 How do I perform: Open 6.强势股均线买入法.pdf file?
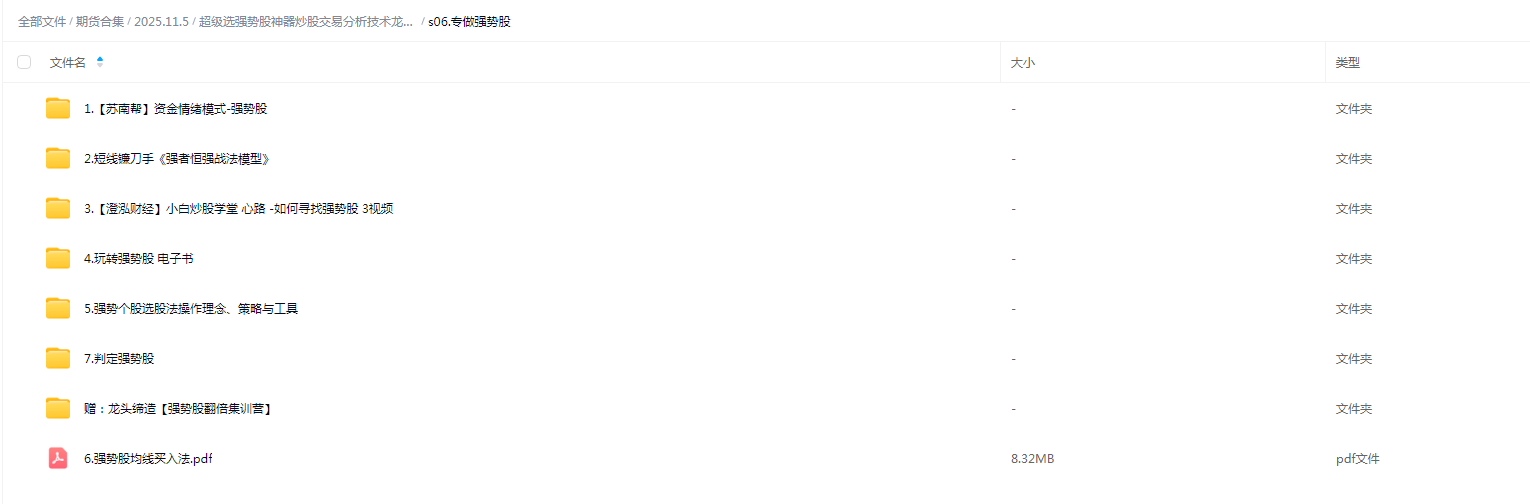pos(148,459)
